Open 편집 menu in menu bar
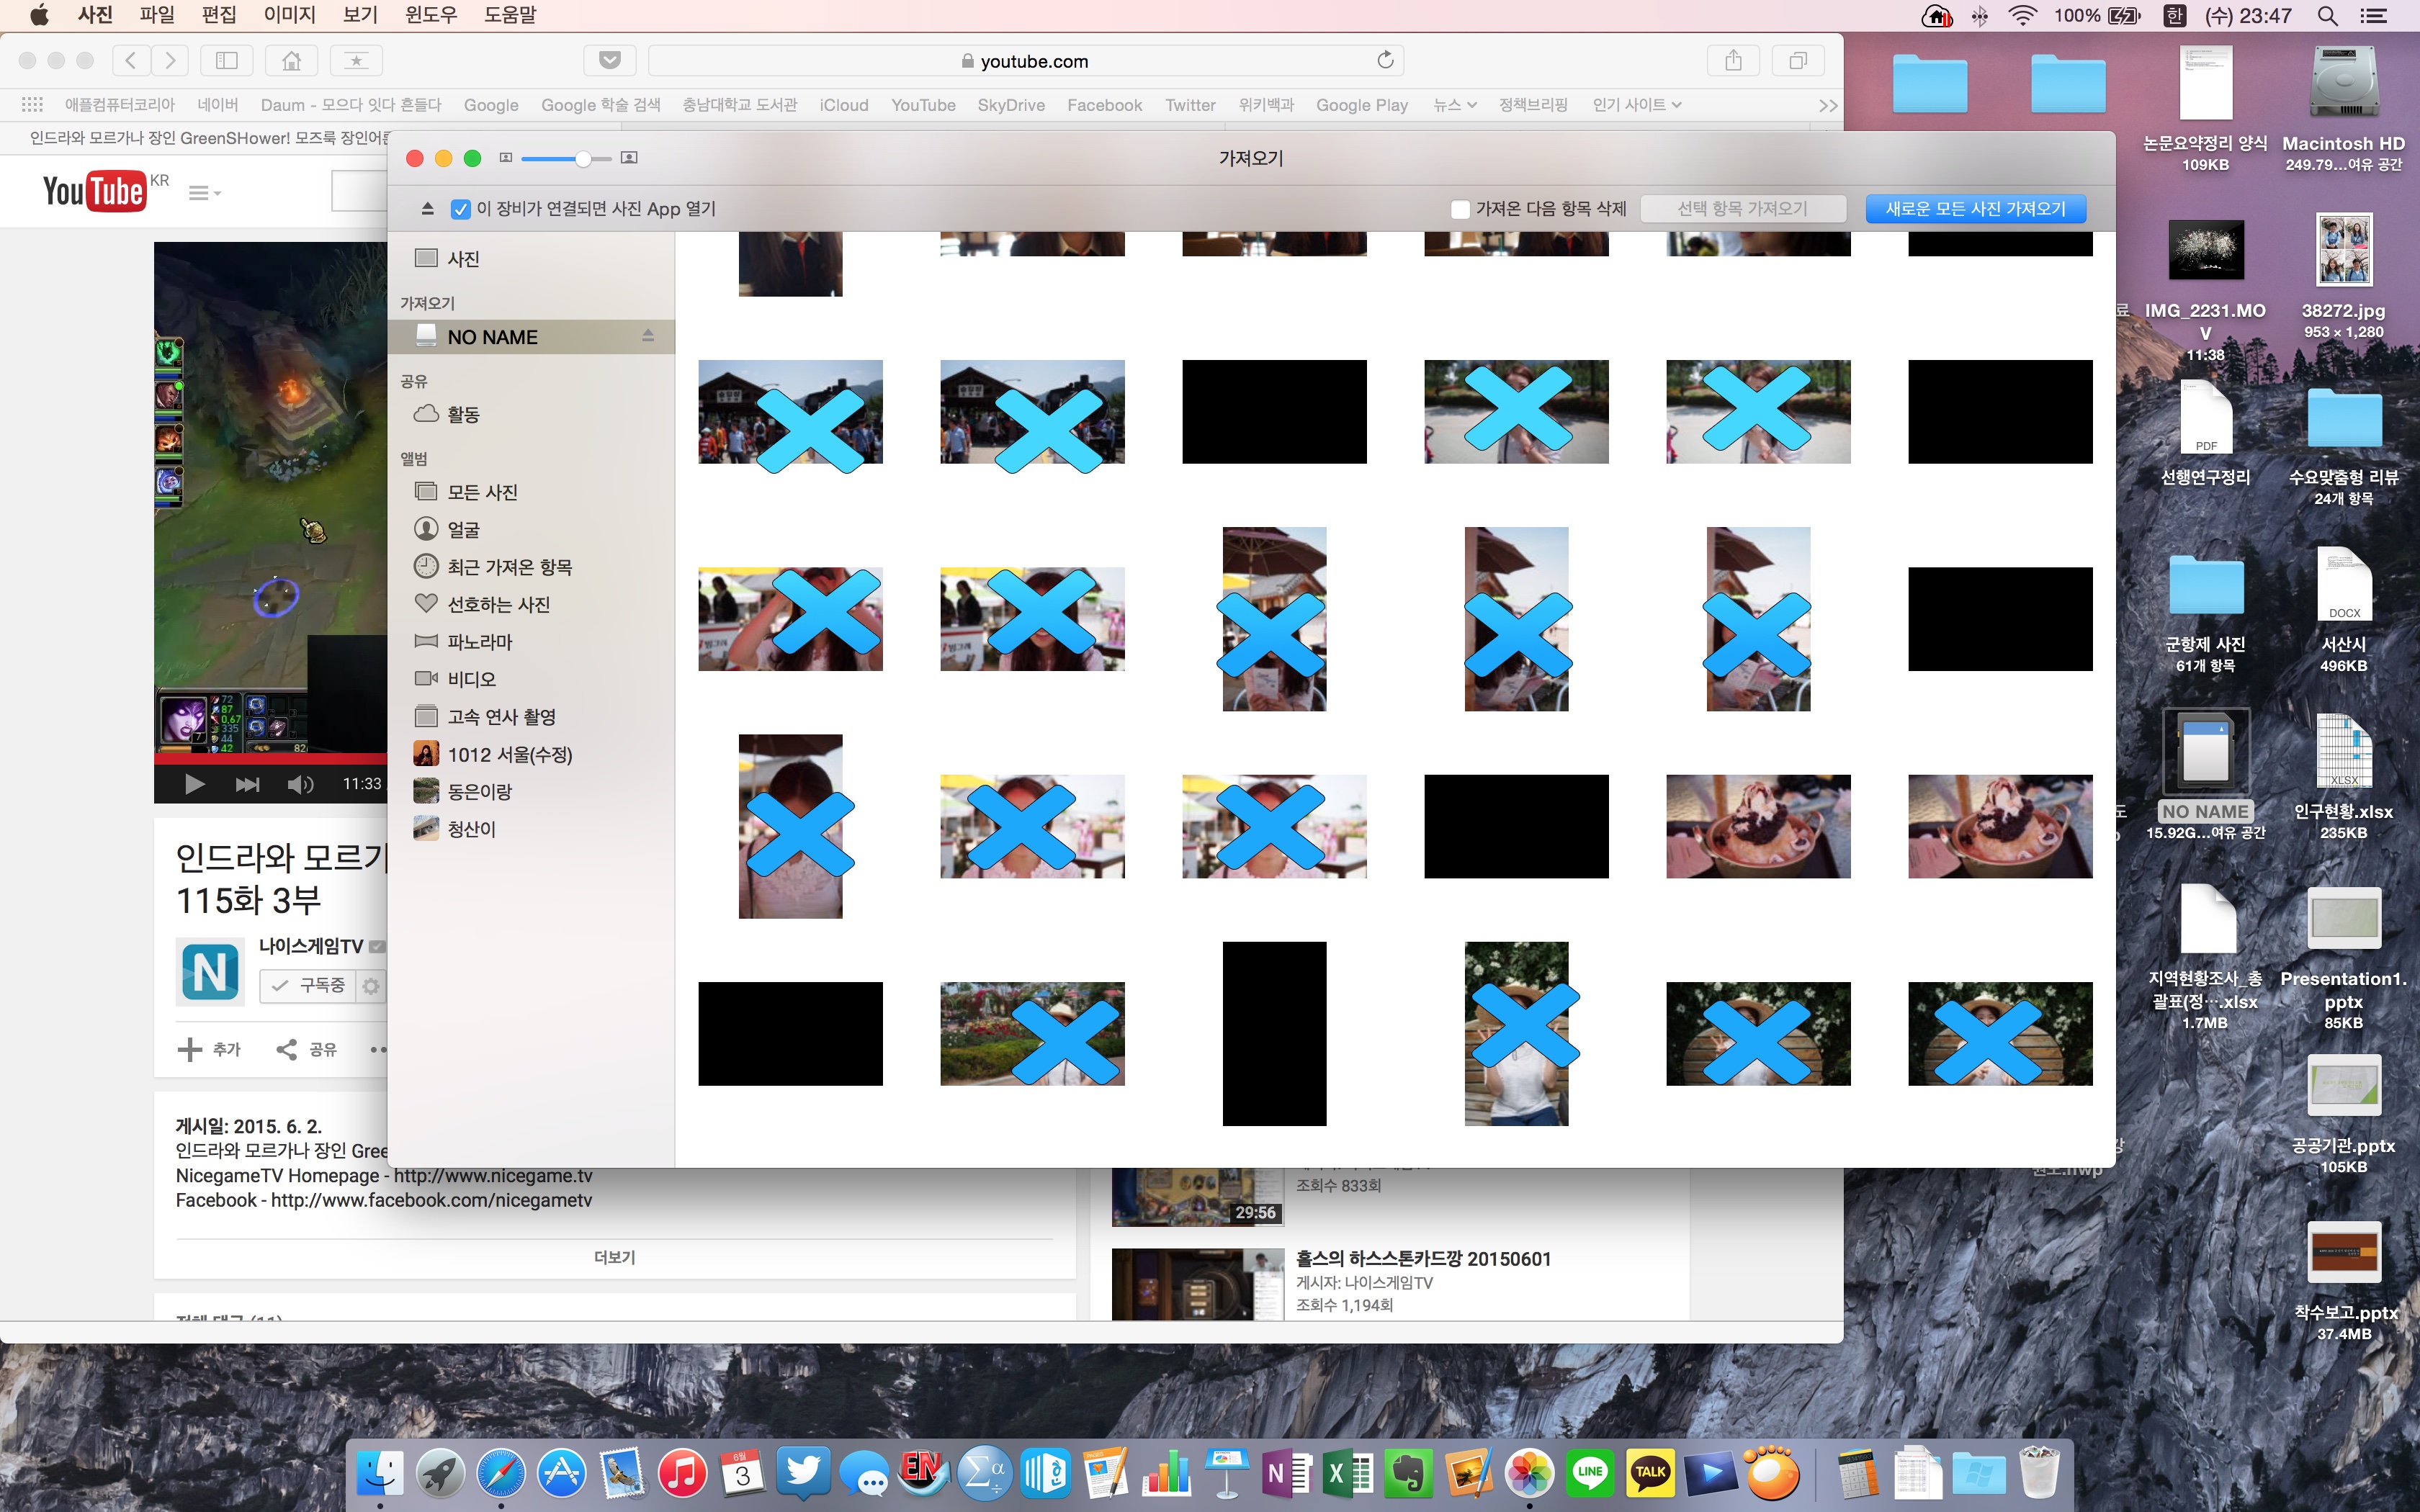This screenshot has width=2420, height=1512. pos(219,15)
